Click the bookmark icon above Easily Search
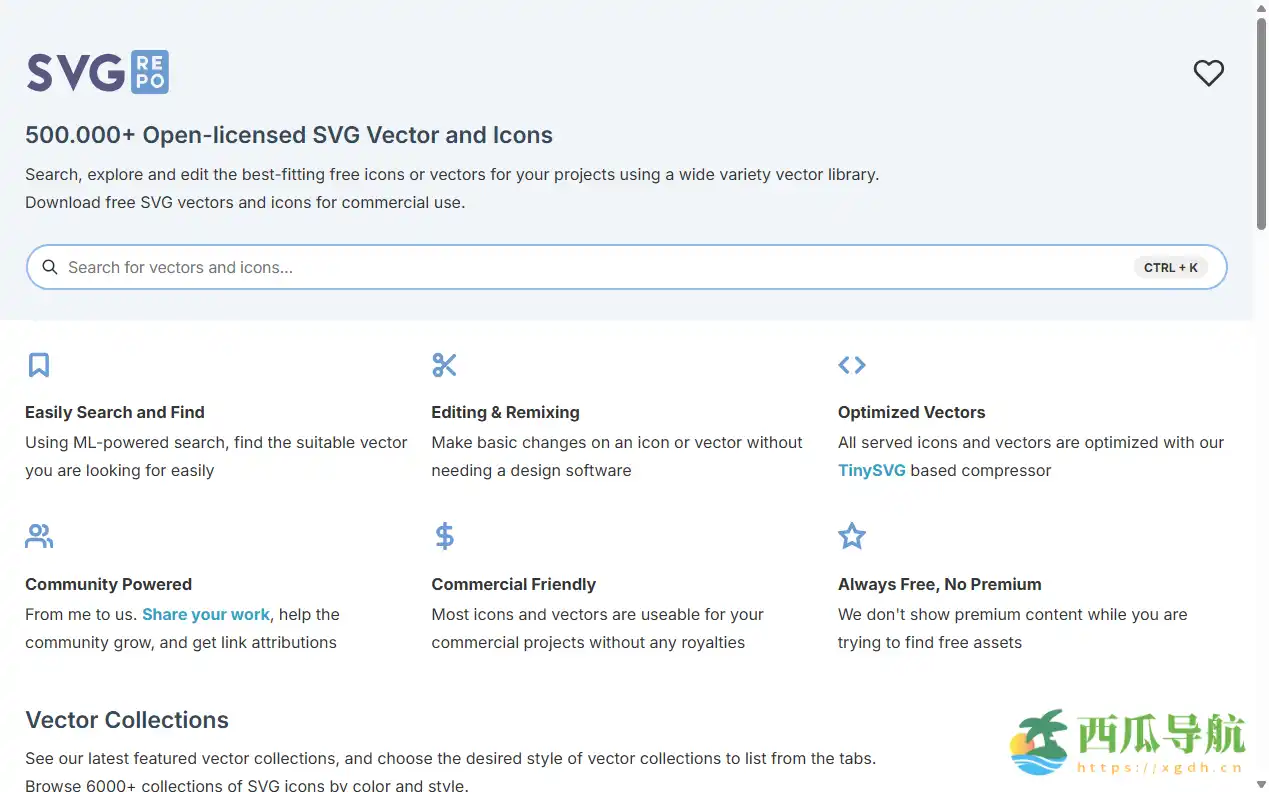Screen dimensions: 1269x792 (39, 365)
